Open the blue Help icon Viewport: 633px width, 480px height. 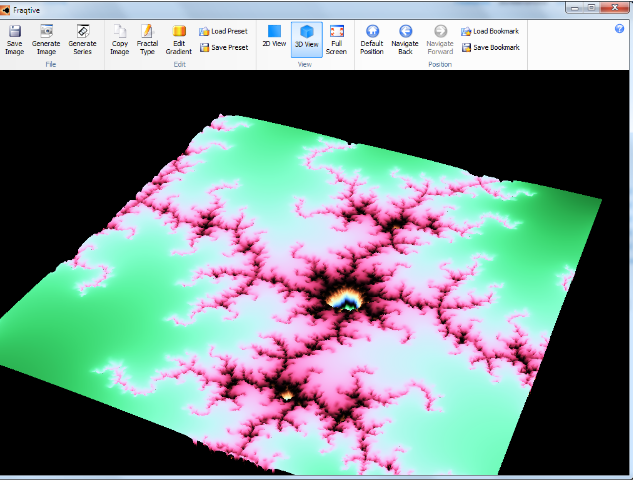point(620,29)
